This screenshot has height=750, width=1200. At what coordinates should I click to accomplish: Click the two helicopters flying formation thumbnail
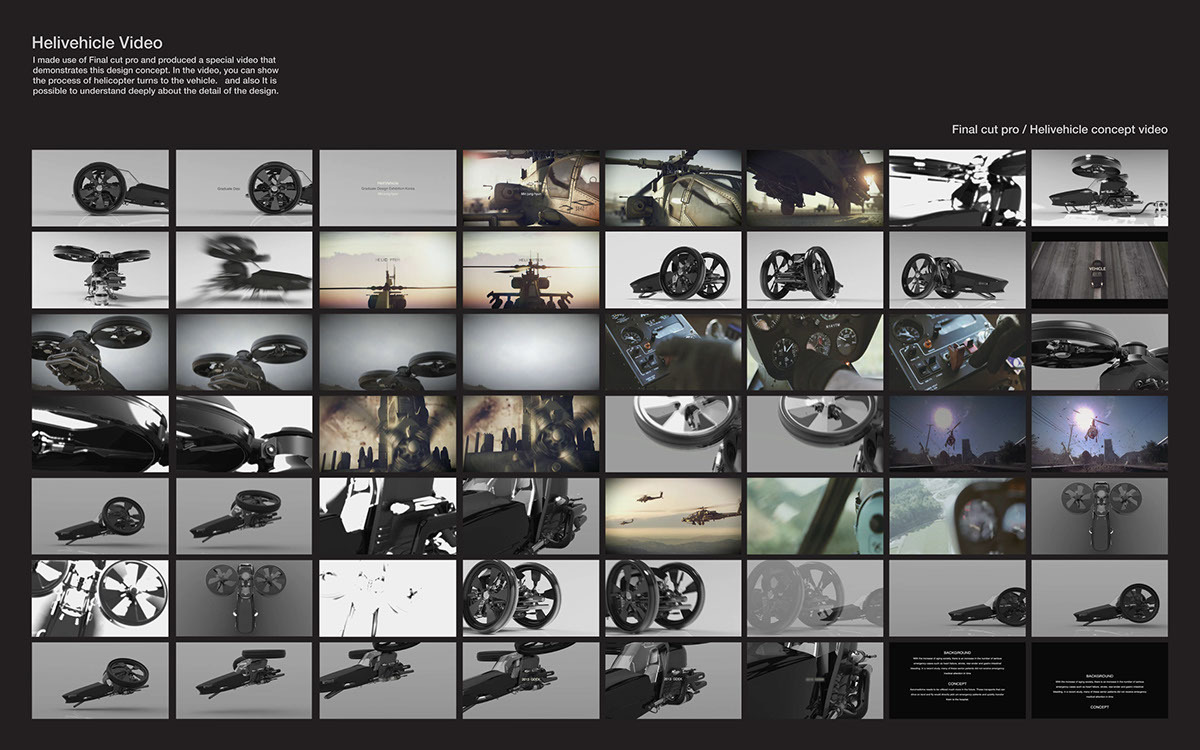(672, 519)
